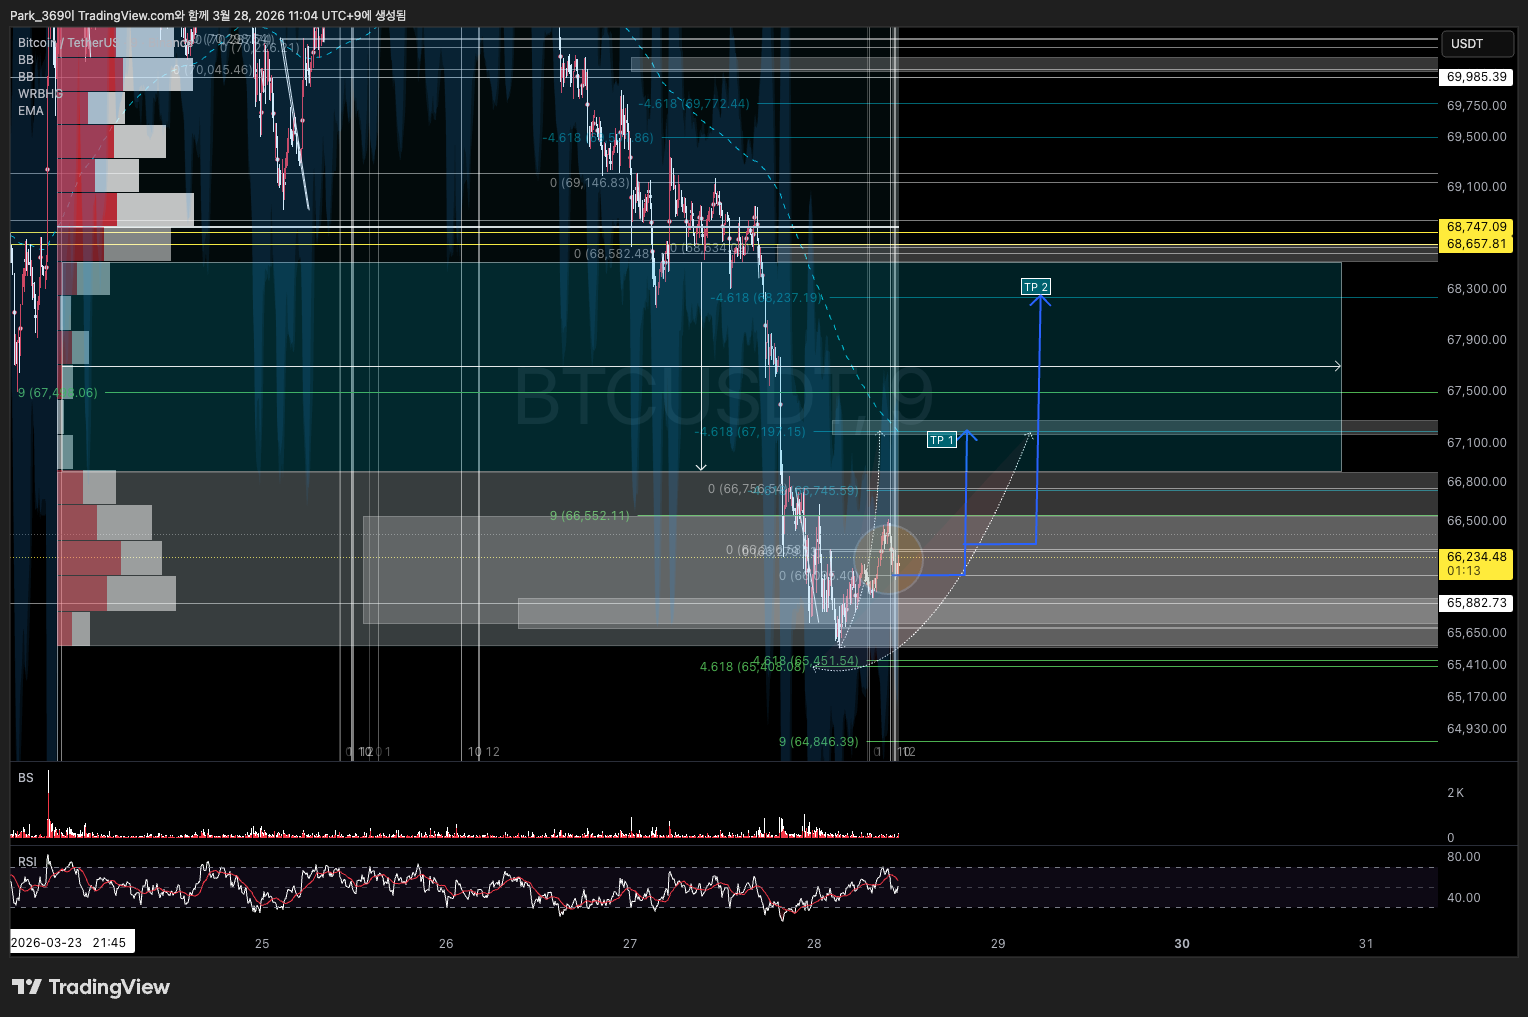This screenshot has width=1528, height=1017.
Task: Click the 80.00 RSI scale value
Action: tap(1464, 857)
